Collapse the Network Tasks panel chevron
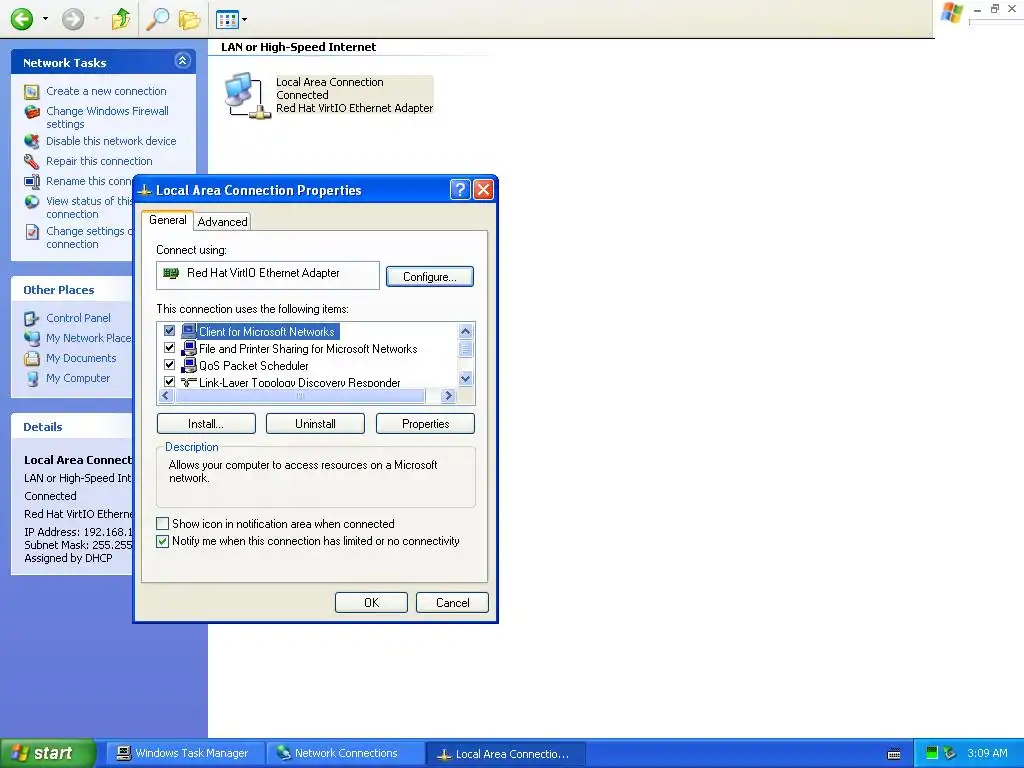1024x768 pixels. [x=182, y=61]
